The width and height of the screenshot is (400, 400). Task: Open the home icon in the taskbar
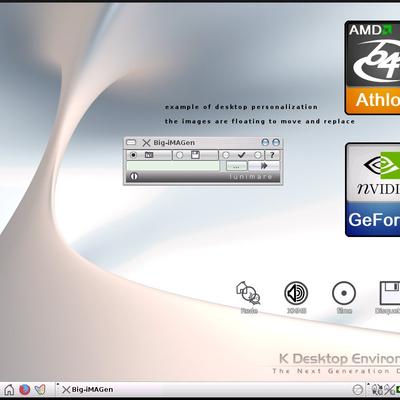[9, 389]
